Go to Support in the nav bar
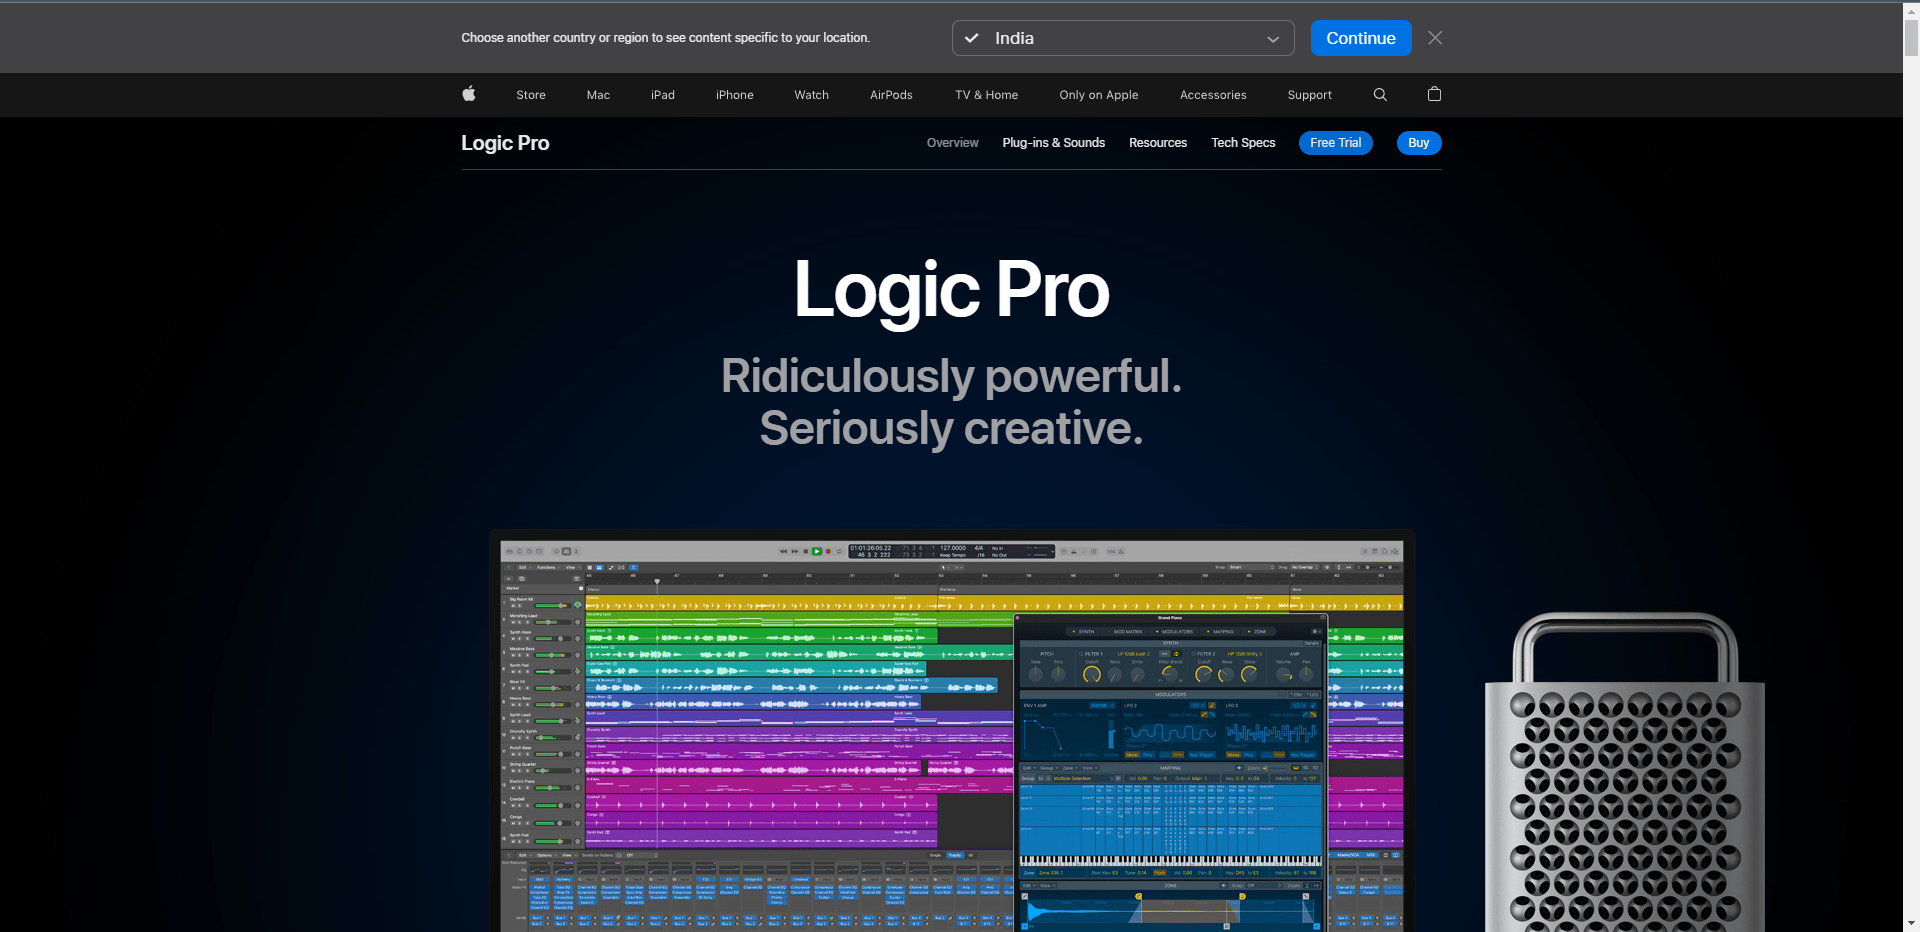The image size is (1920, 932). coord(1310,95)
